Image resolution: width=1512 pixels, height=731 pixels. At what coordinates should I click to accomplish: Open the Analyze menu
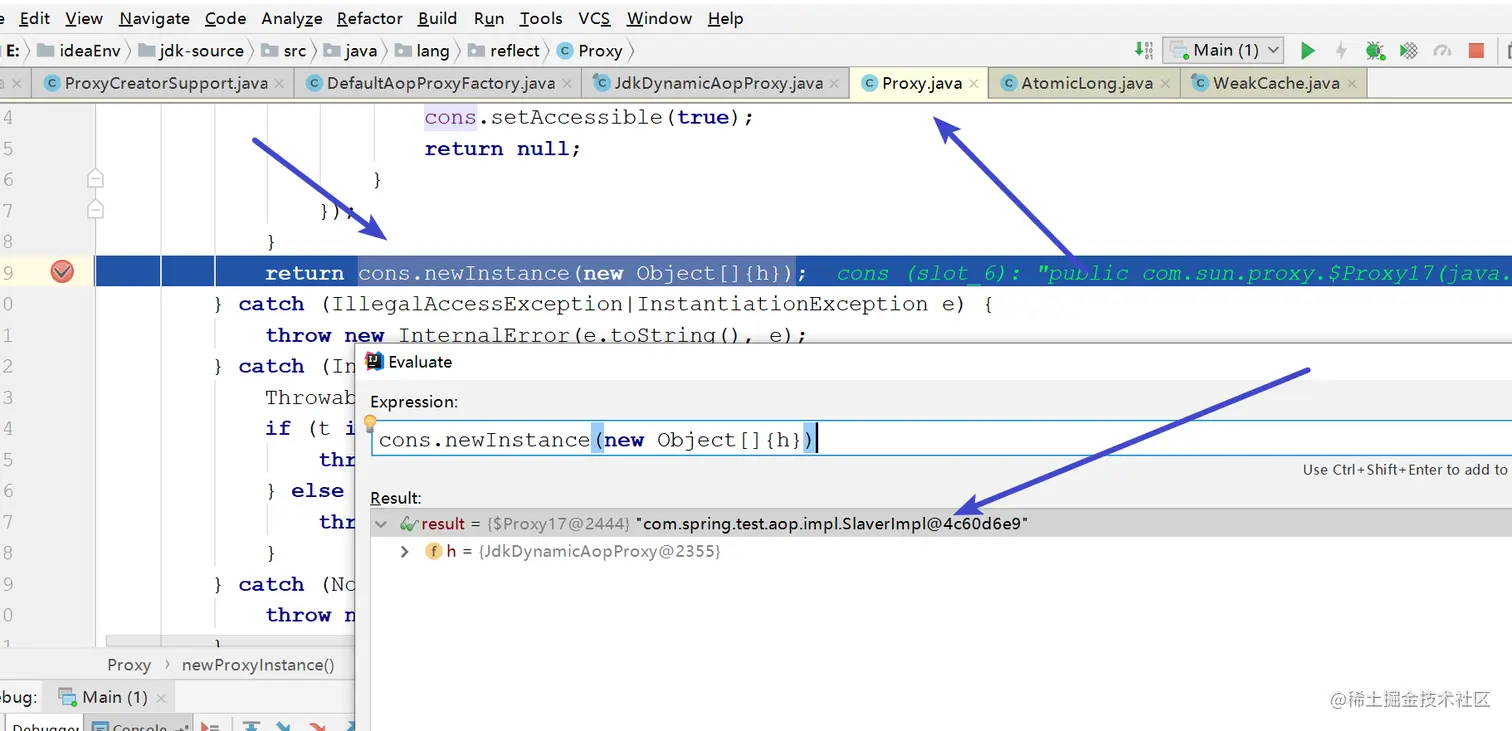pos(292,18)
